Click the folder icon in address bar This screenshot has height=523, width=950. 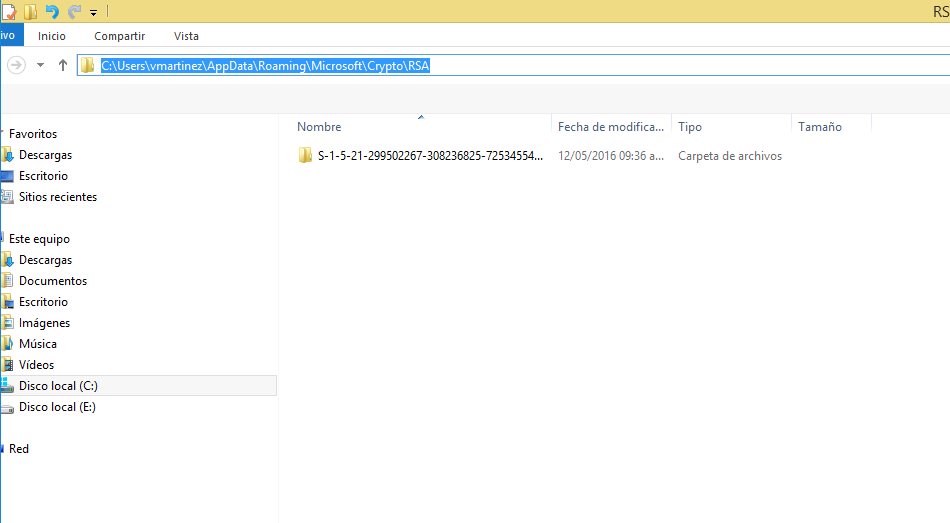click(87, 65)
